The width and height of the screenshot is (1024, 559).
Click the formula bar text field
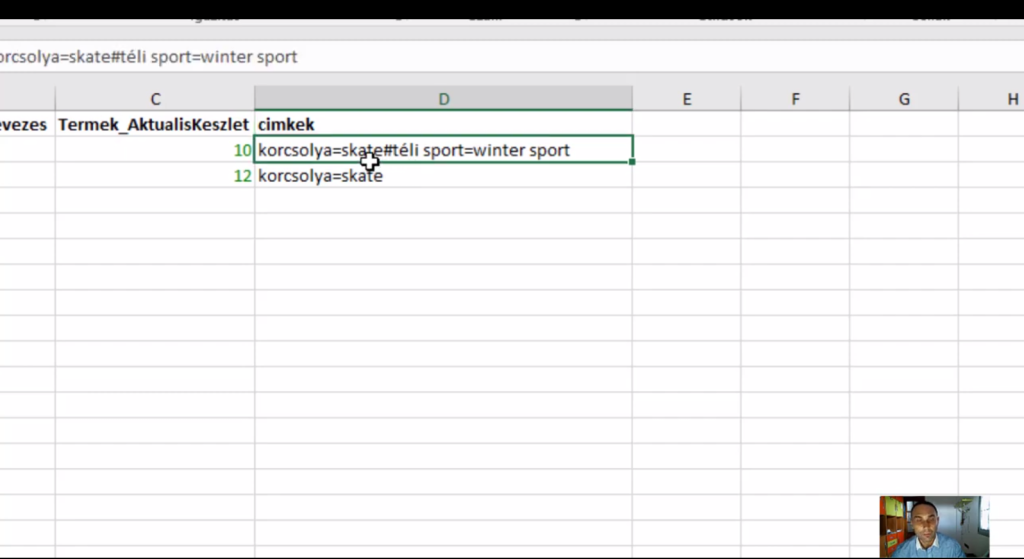click(x=500, y=57)
